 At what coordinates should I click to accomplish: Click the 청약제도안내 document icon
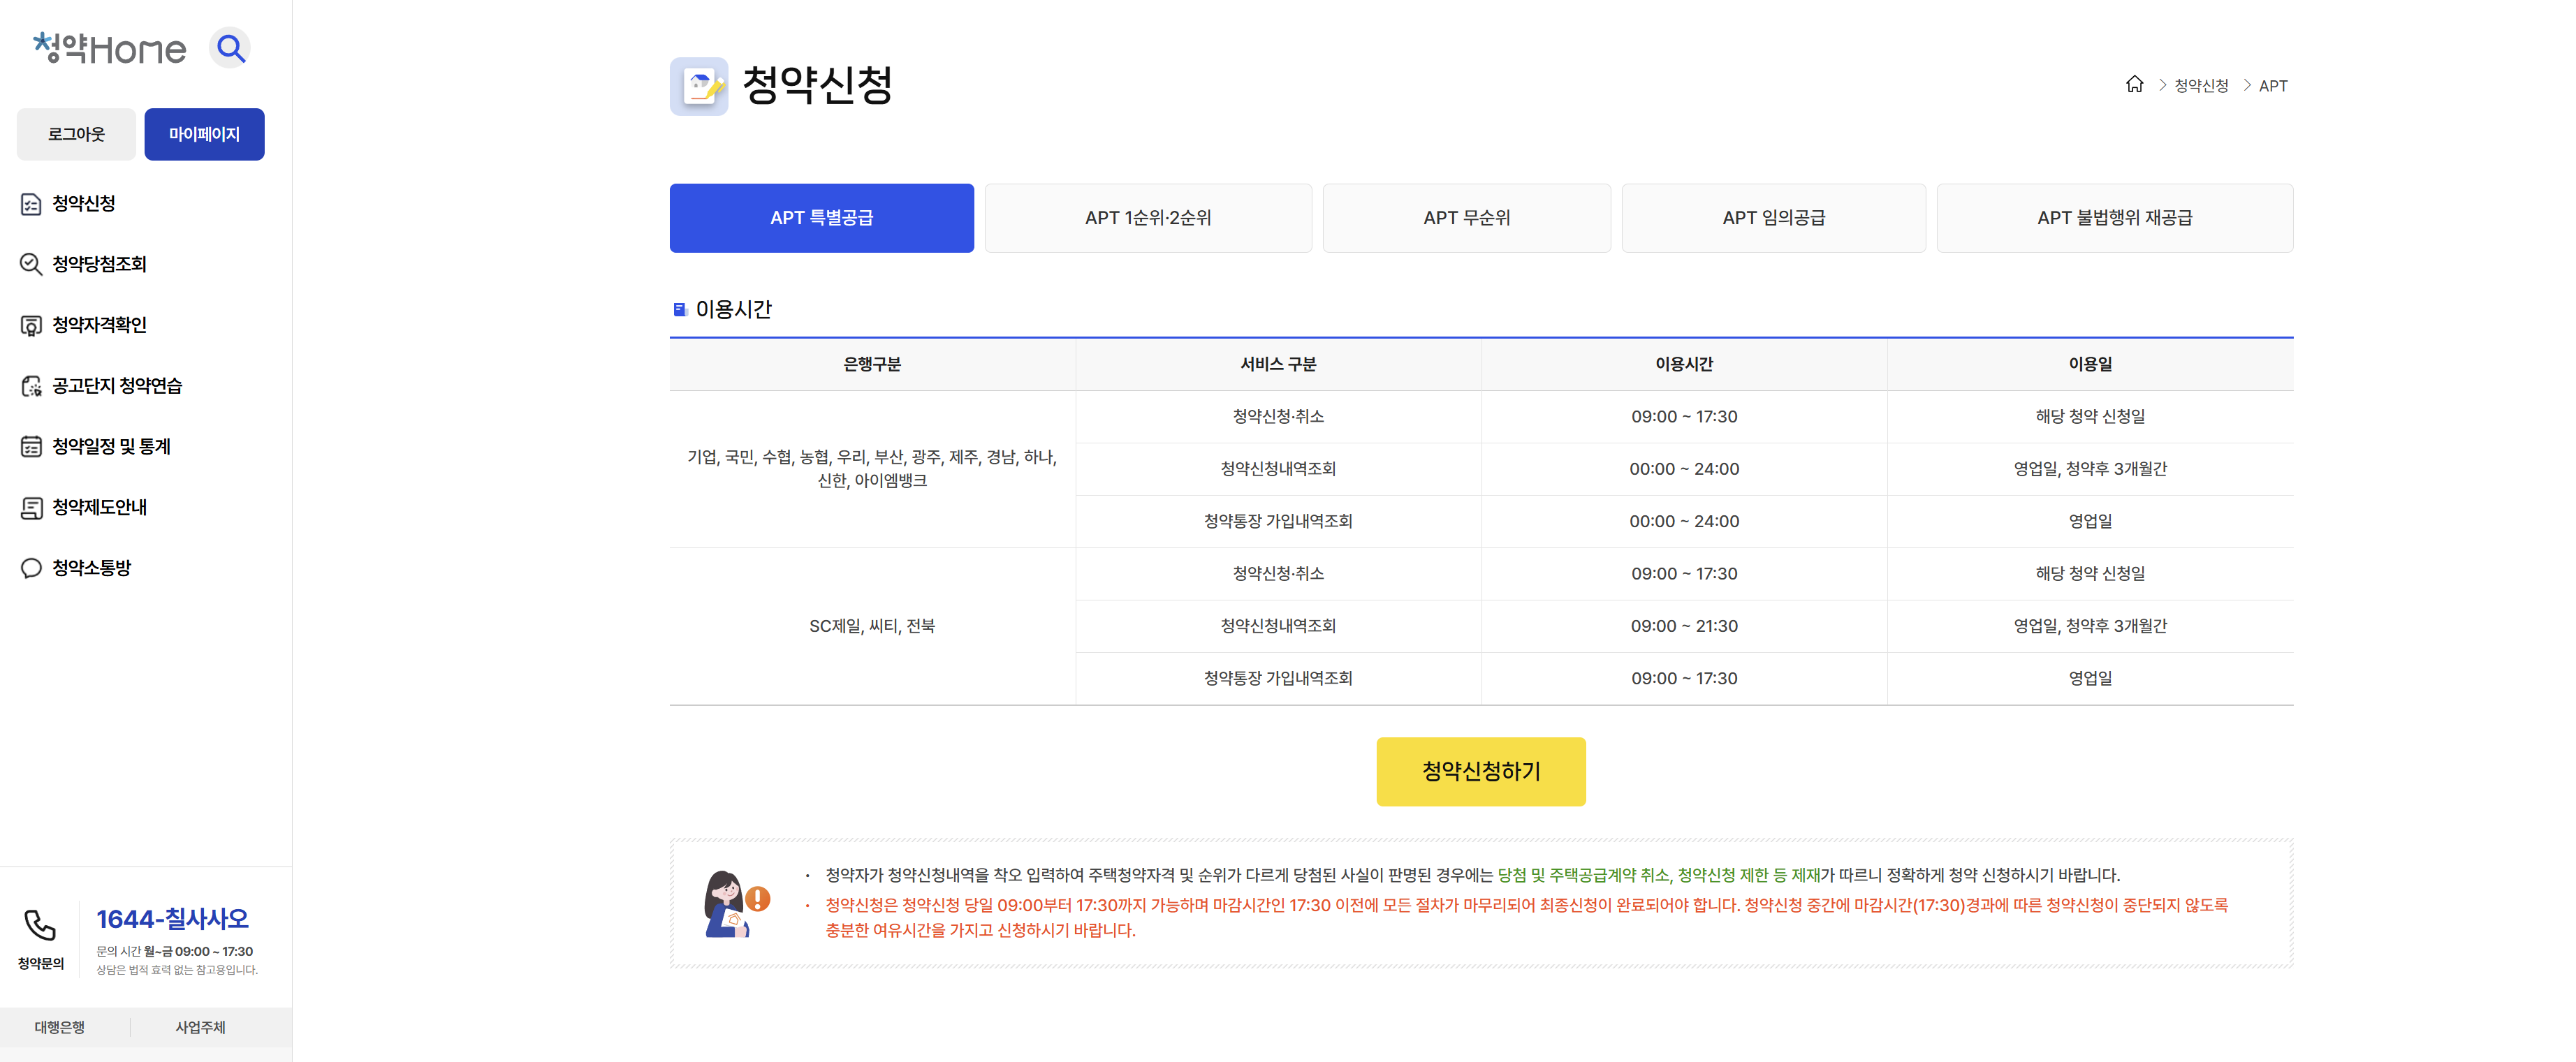click(31, 508)
